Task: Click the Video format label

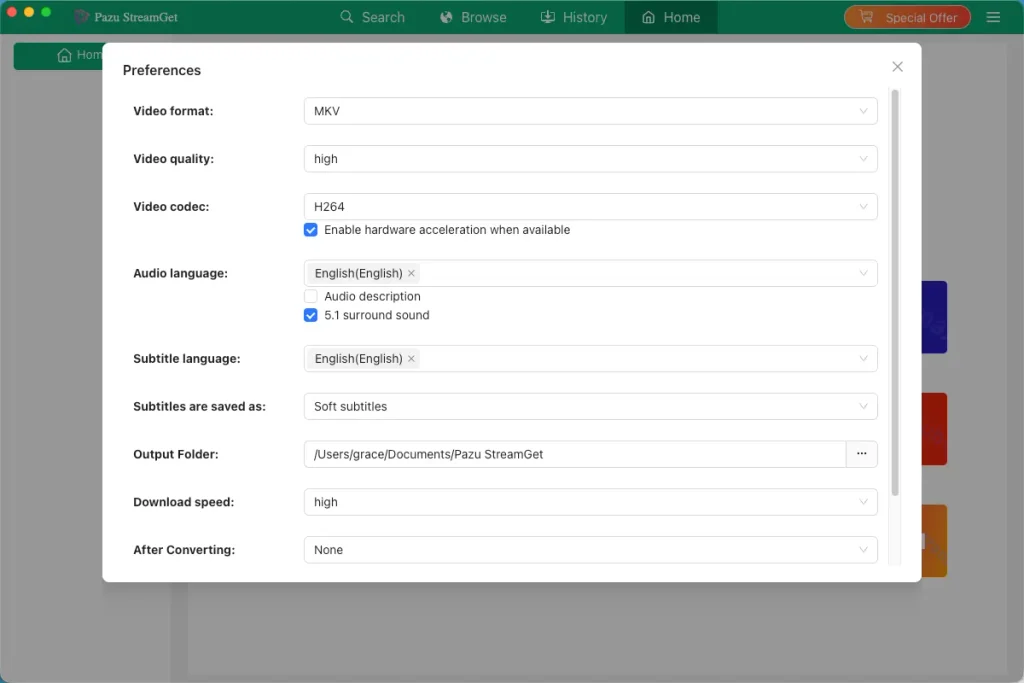Action: click(x=173, y=111)
